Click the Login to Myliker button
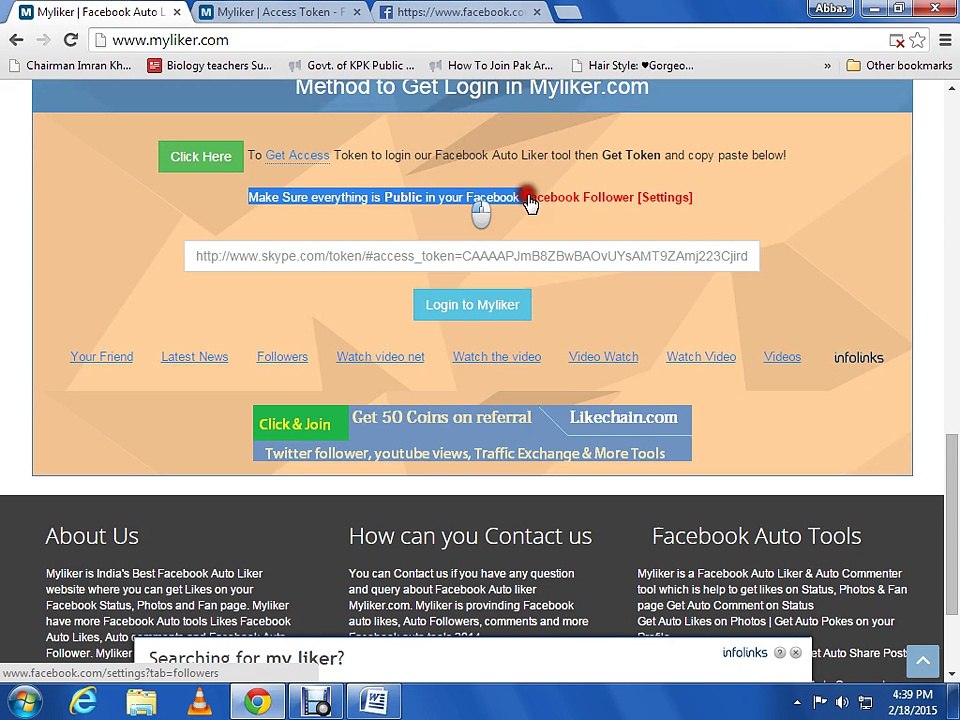 point(472,305)
